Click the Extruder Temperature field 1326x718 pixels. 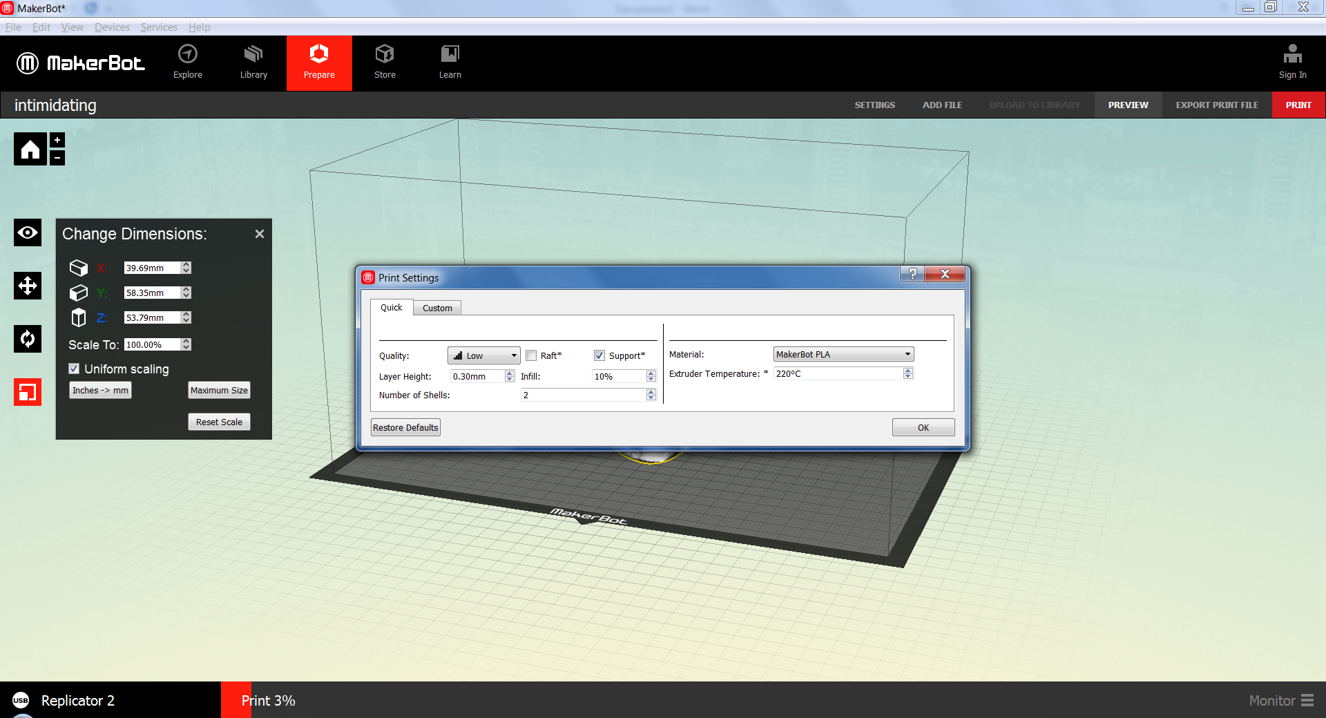(x=838, y=373)
